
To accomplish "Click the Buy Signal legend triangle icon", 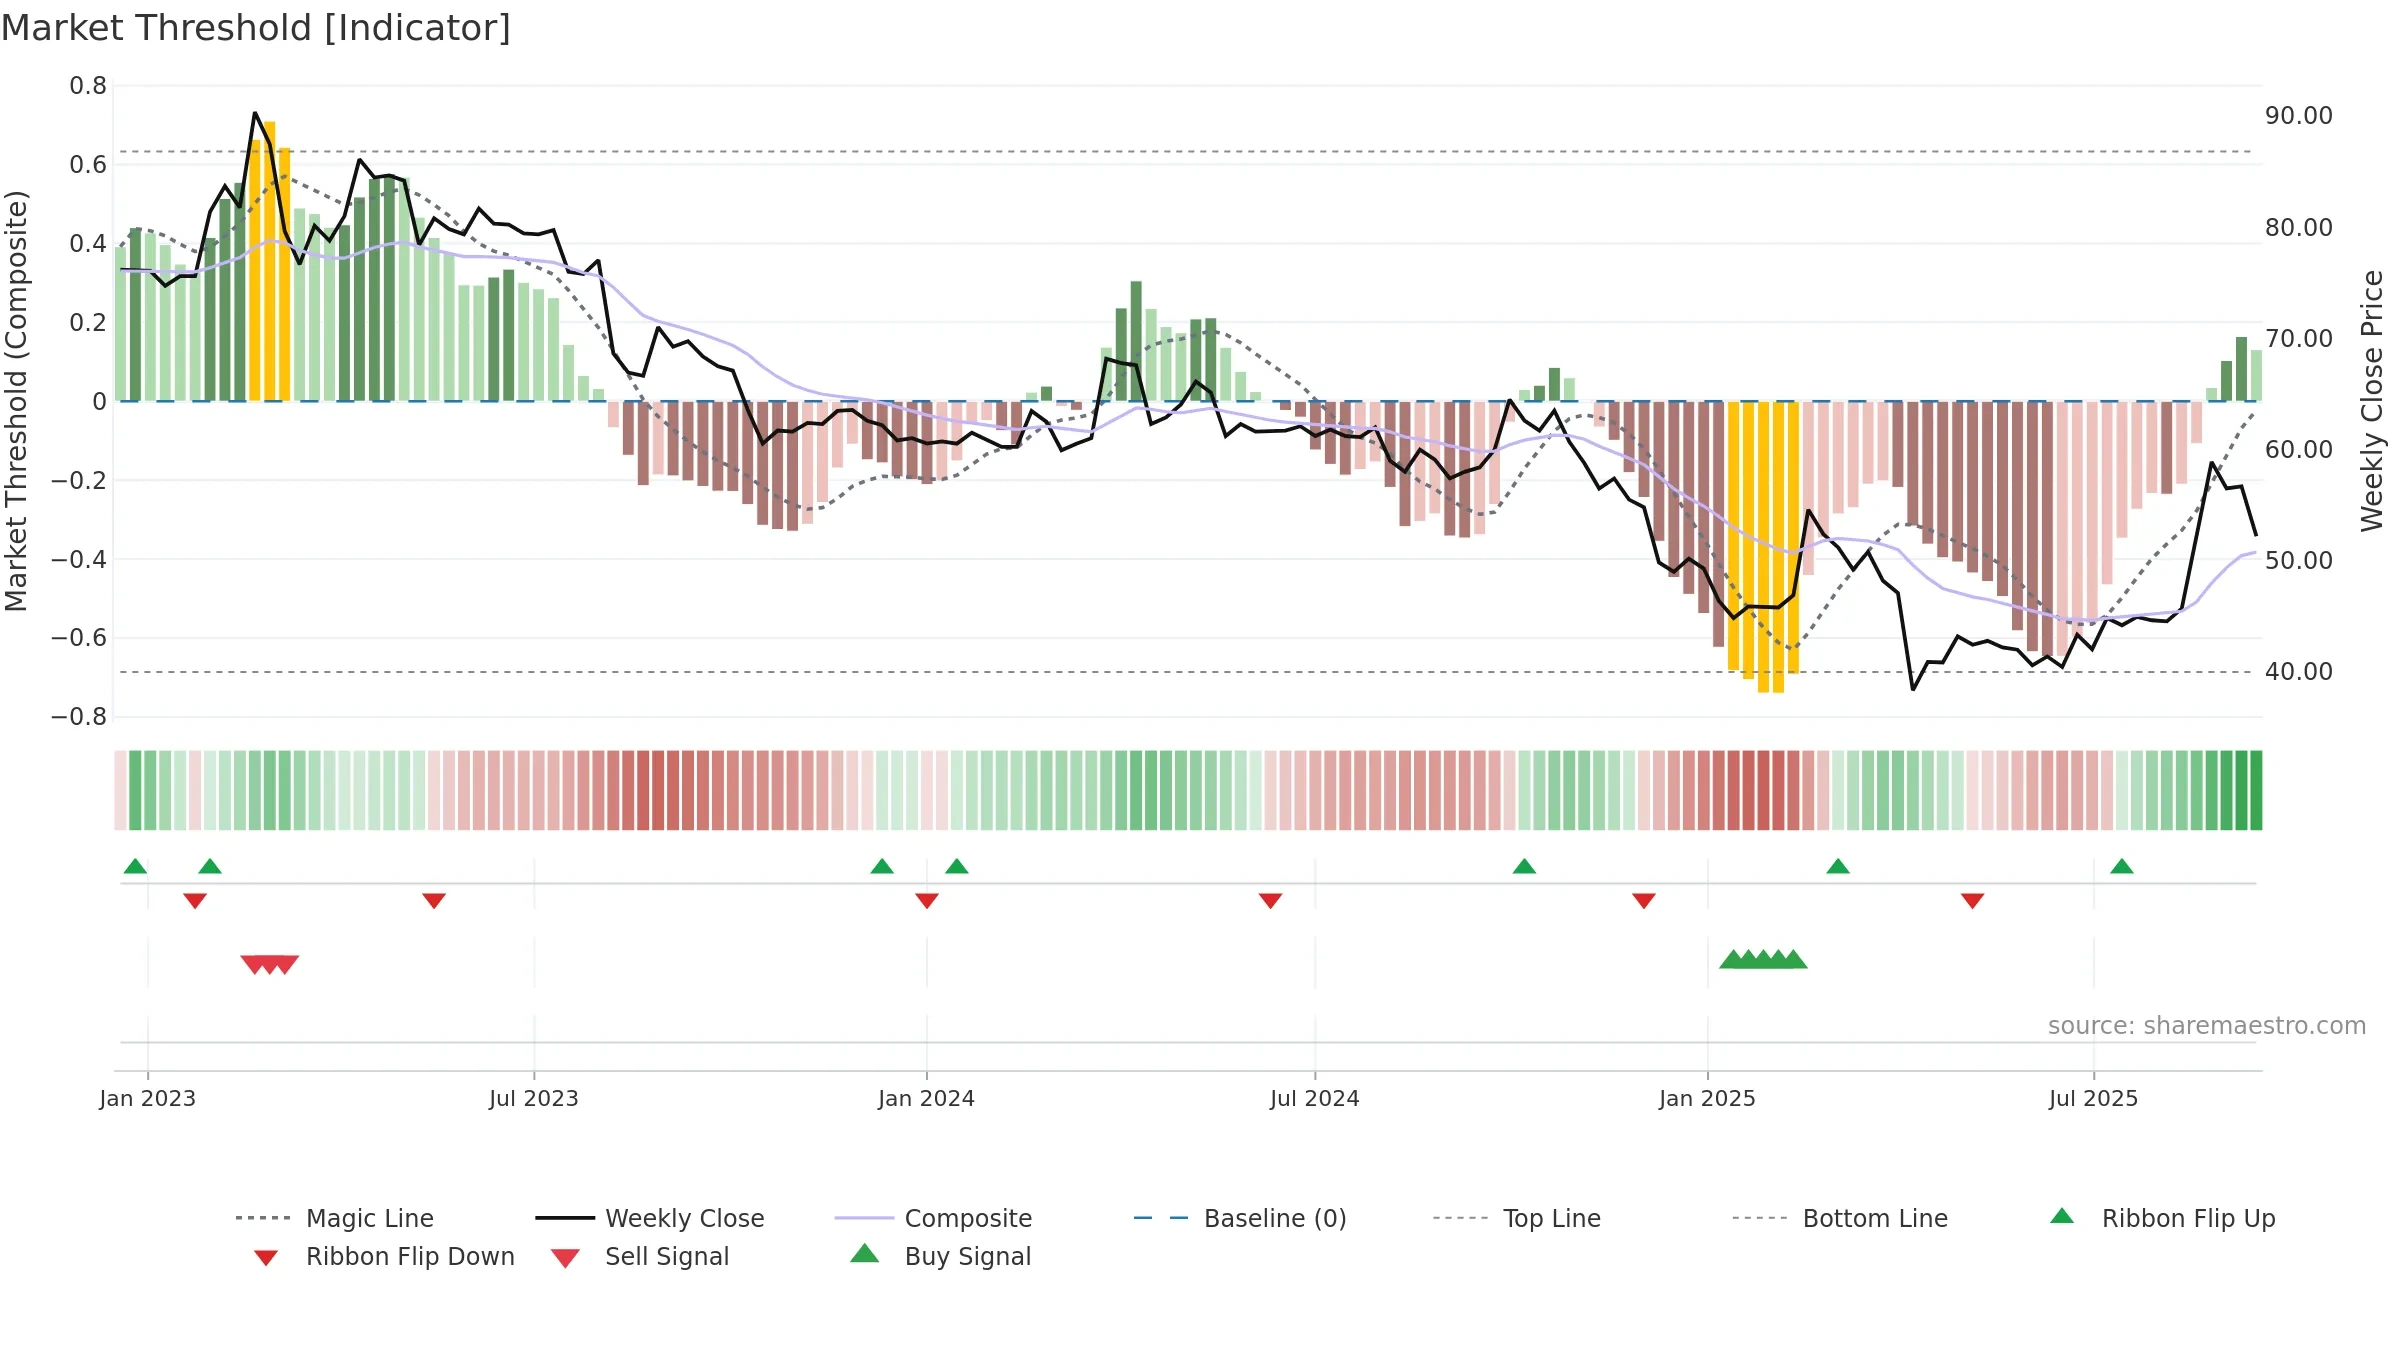I will pos(865,1253).
